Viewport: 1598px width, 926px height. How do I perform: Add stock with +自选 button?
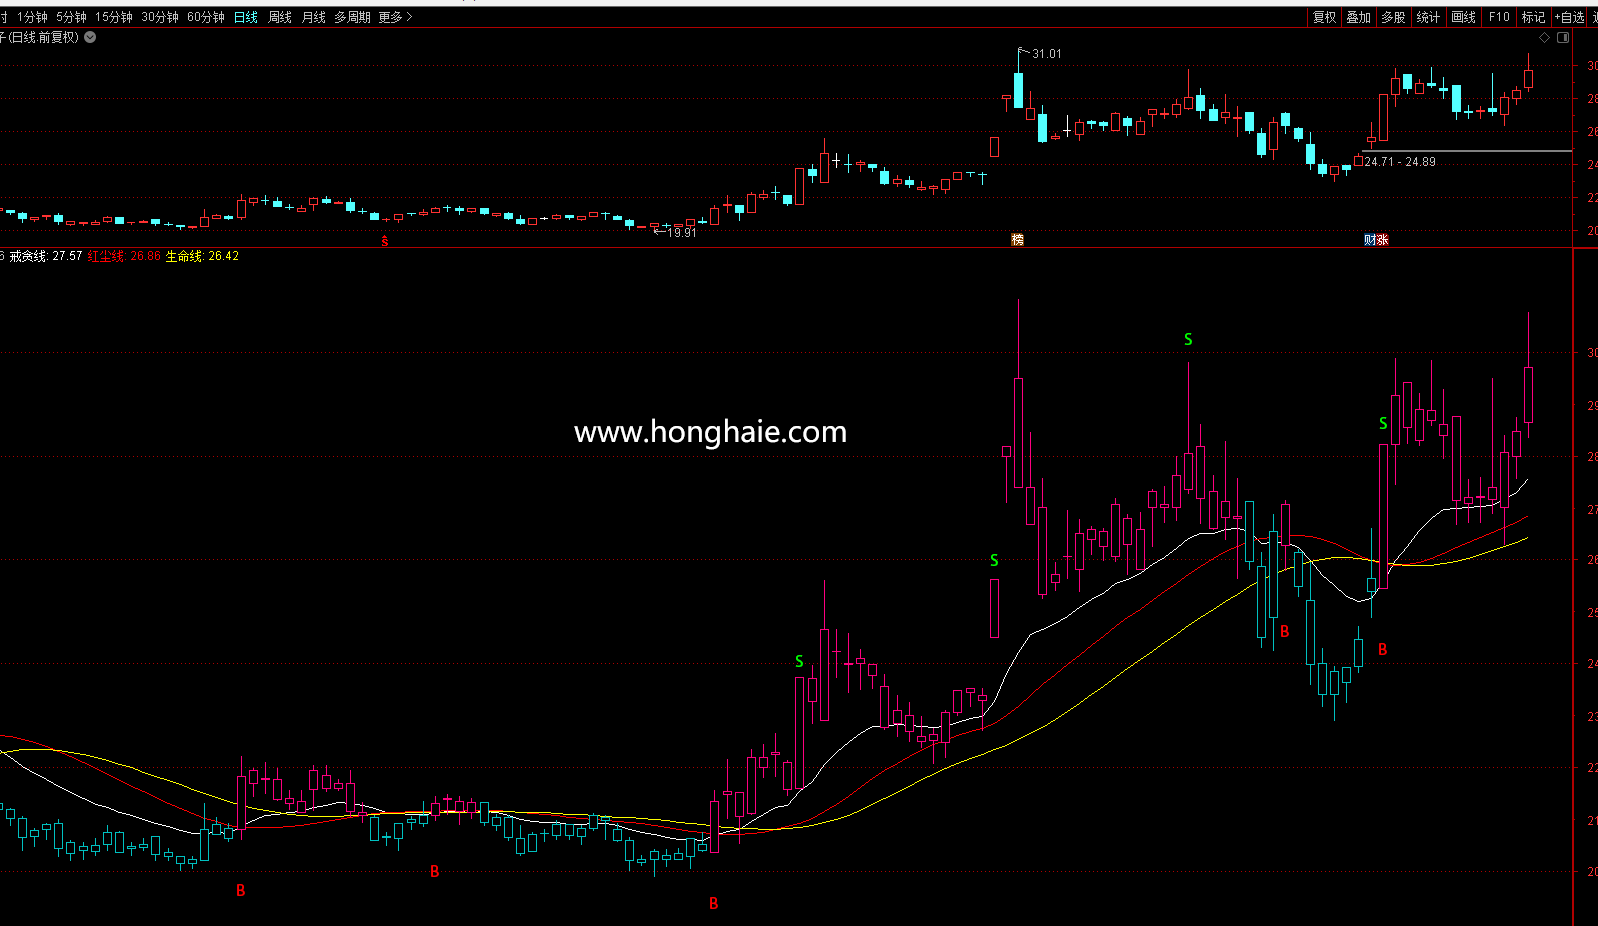pos(1570,17)
